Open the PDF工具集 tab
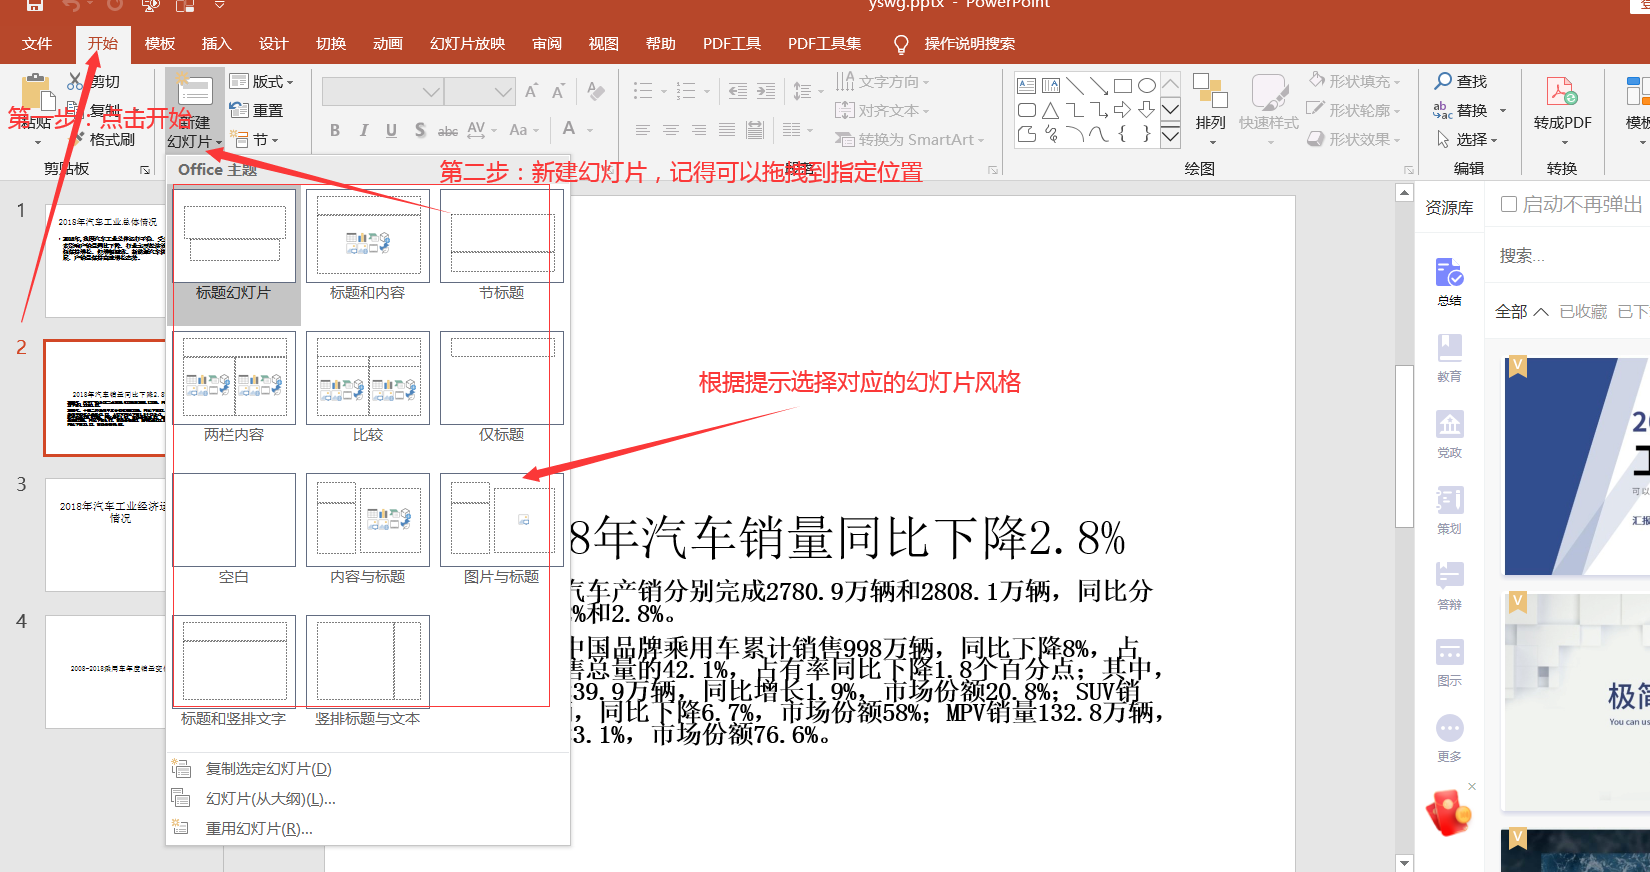 tap(824, 44)
